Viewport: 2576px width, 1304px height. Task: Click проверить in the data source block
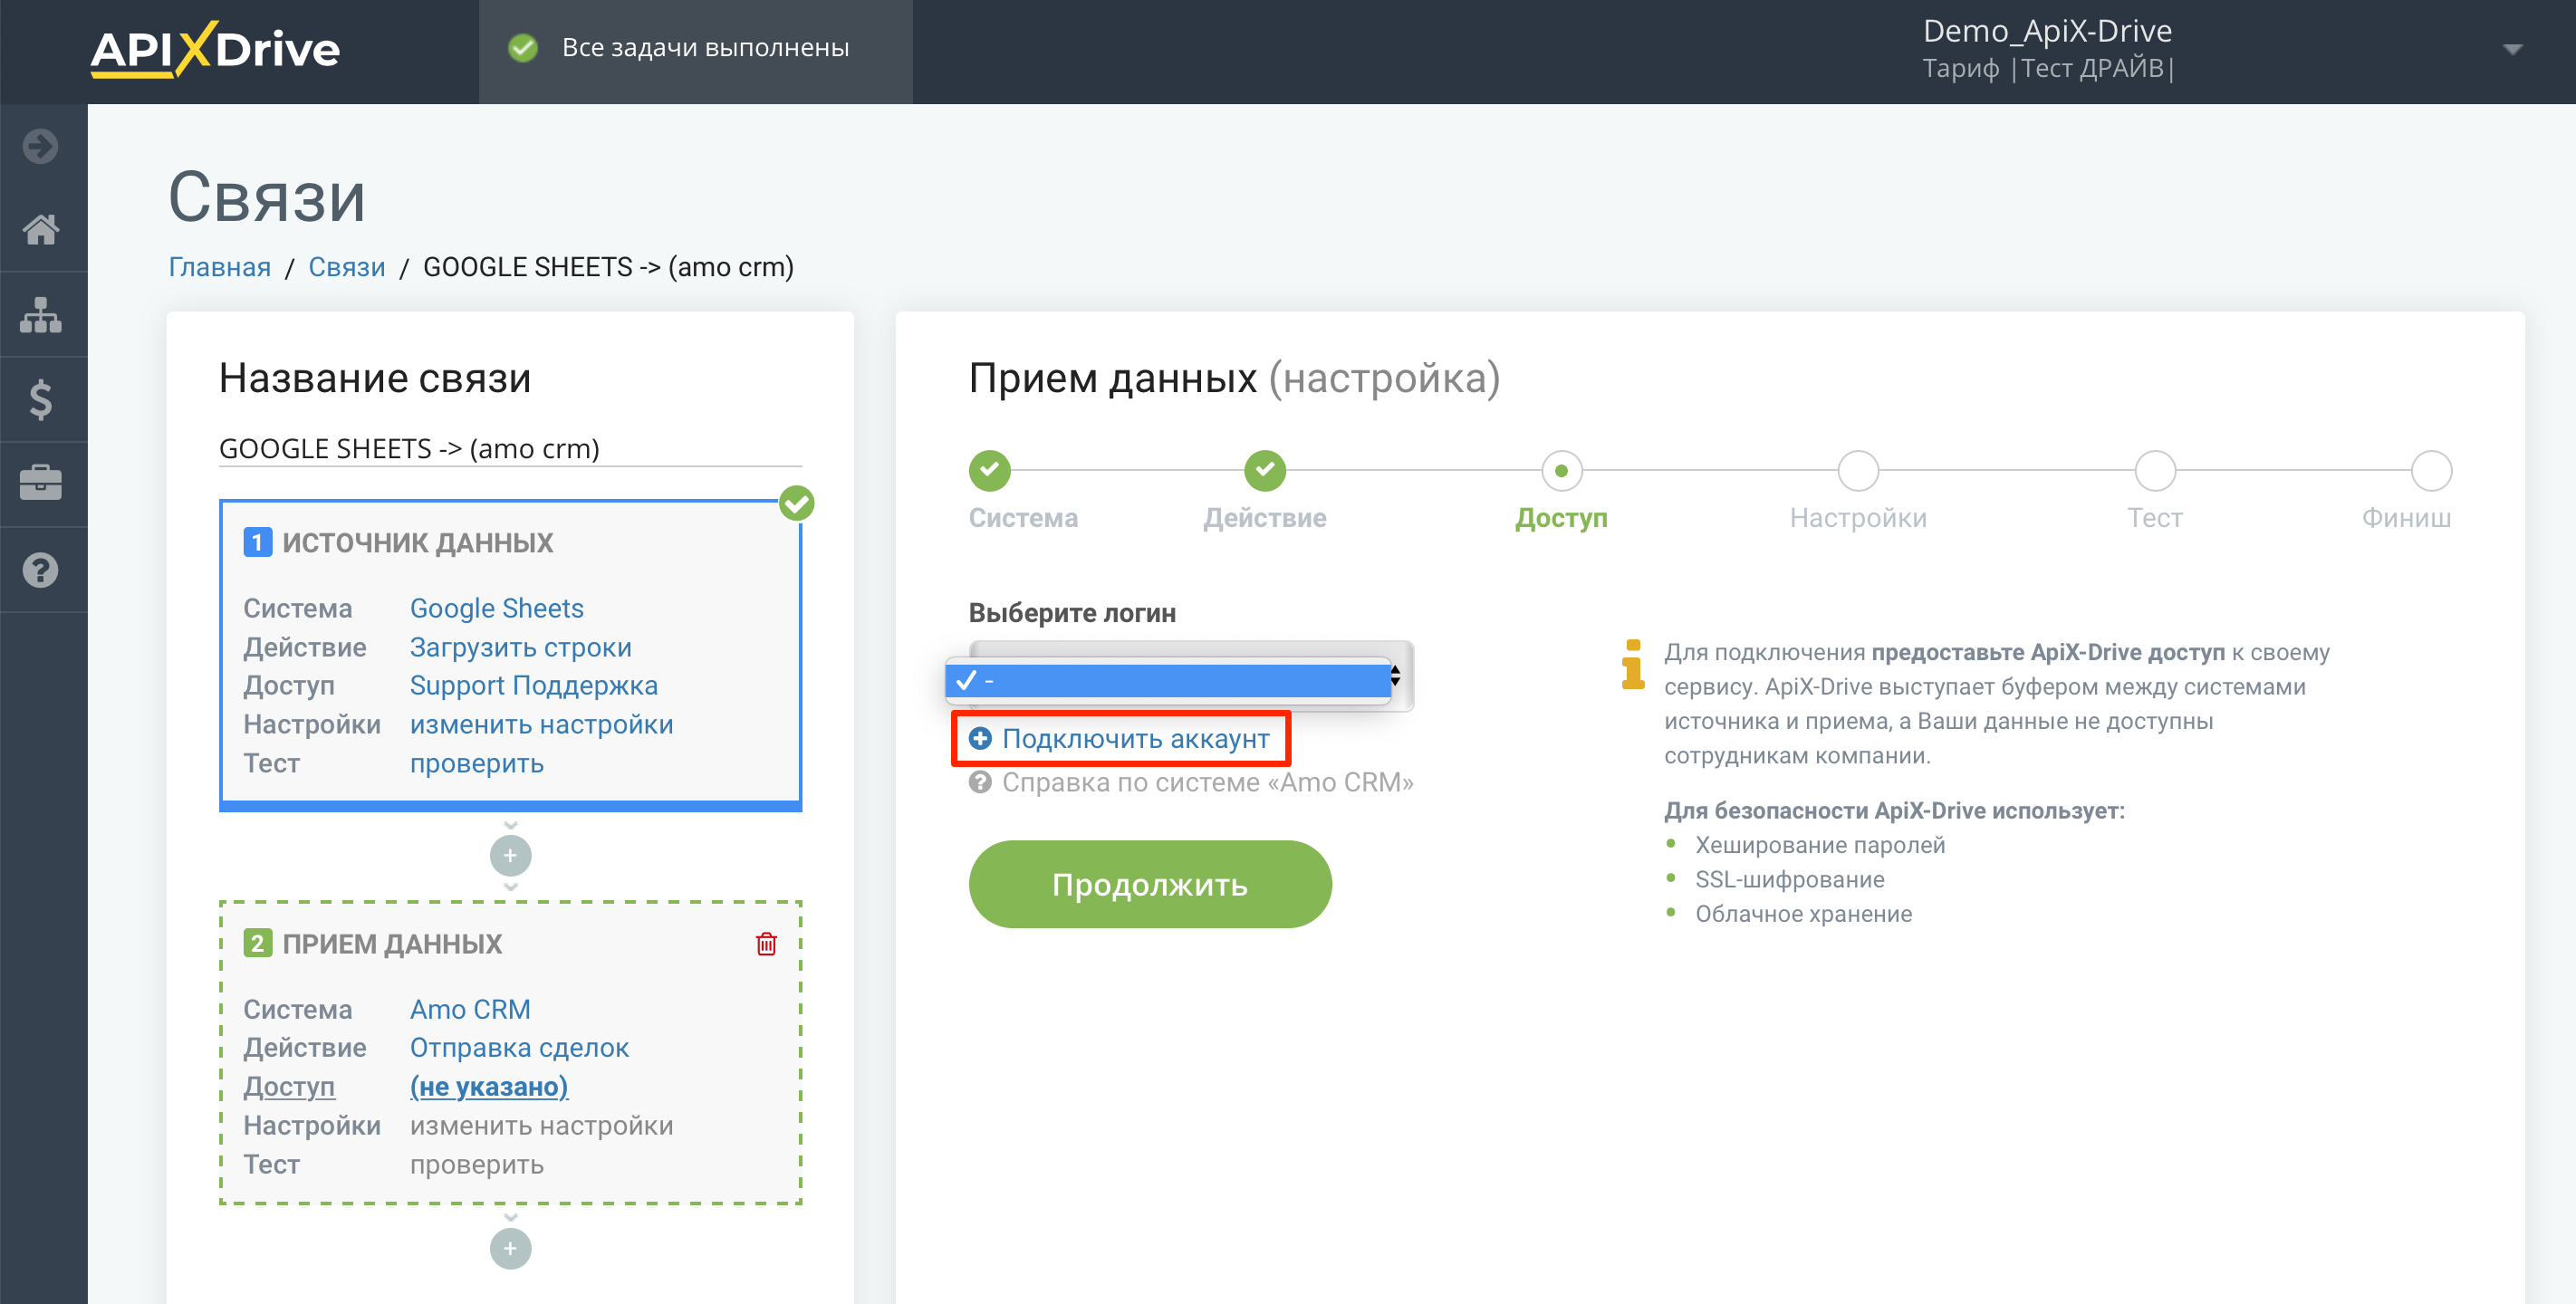coord(477,763)
